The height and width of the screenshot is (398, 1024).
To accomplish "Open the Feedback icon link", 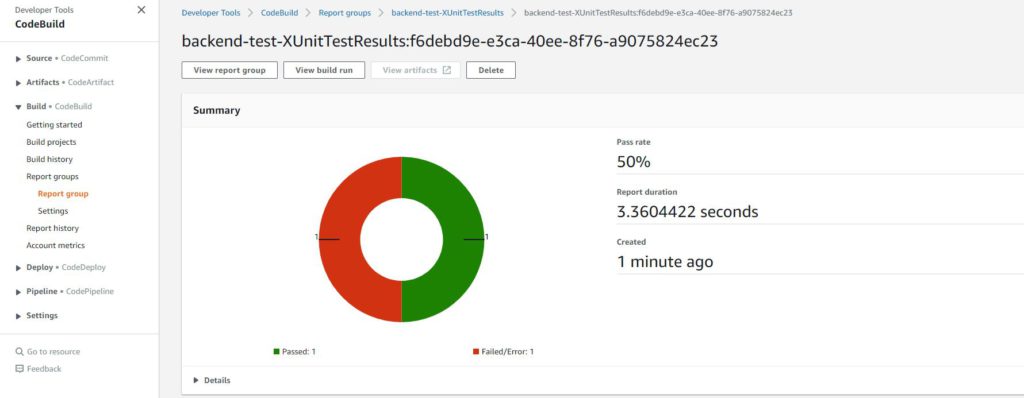I will tap(19, 369).
